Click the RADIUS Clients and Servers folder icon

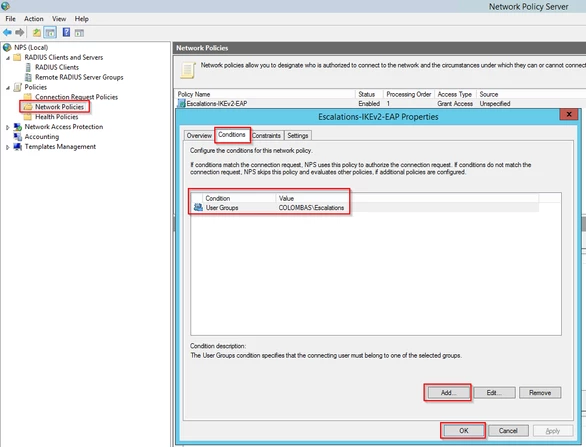tap(17, 57)
